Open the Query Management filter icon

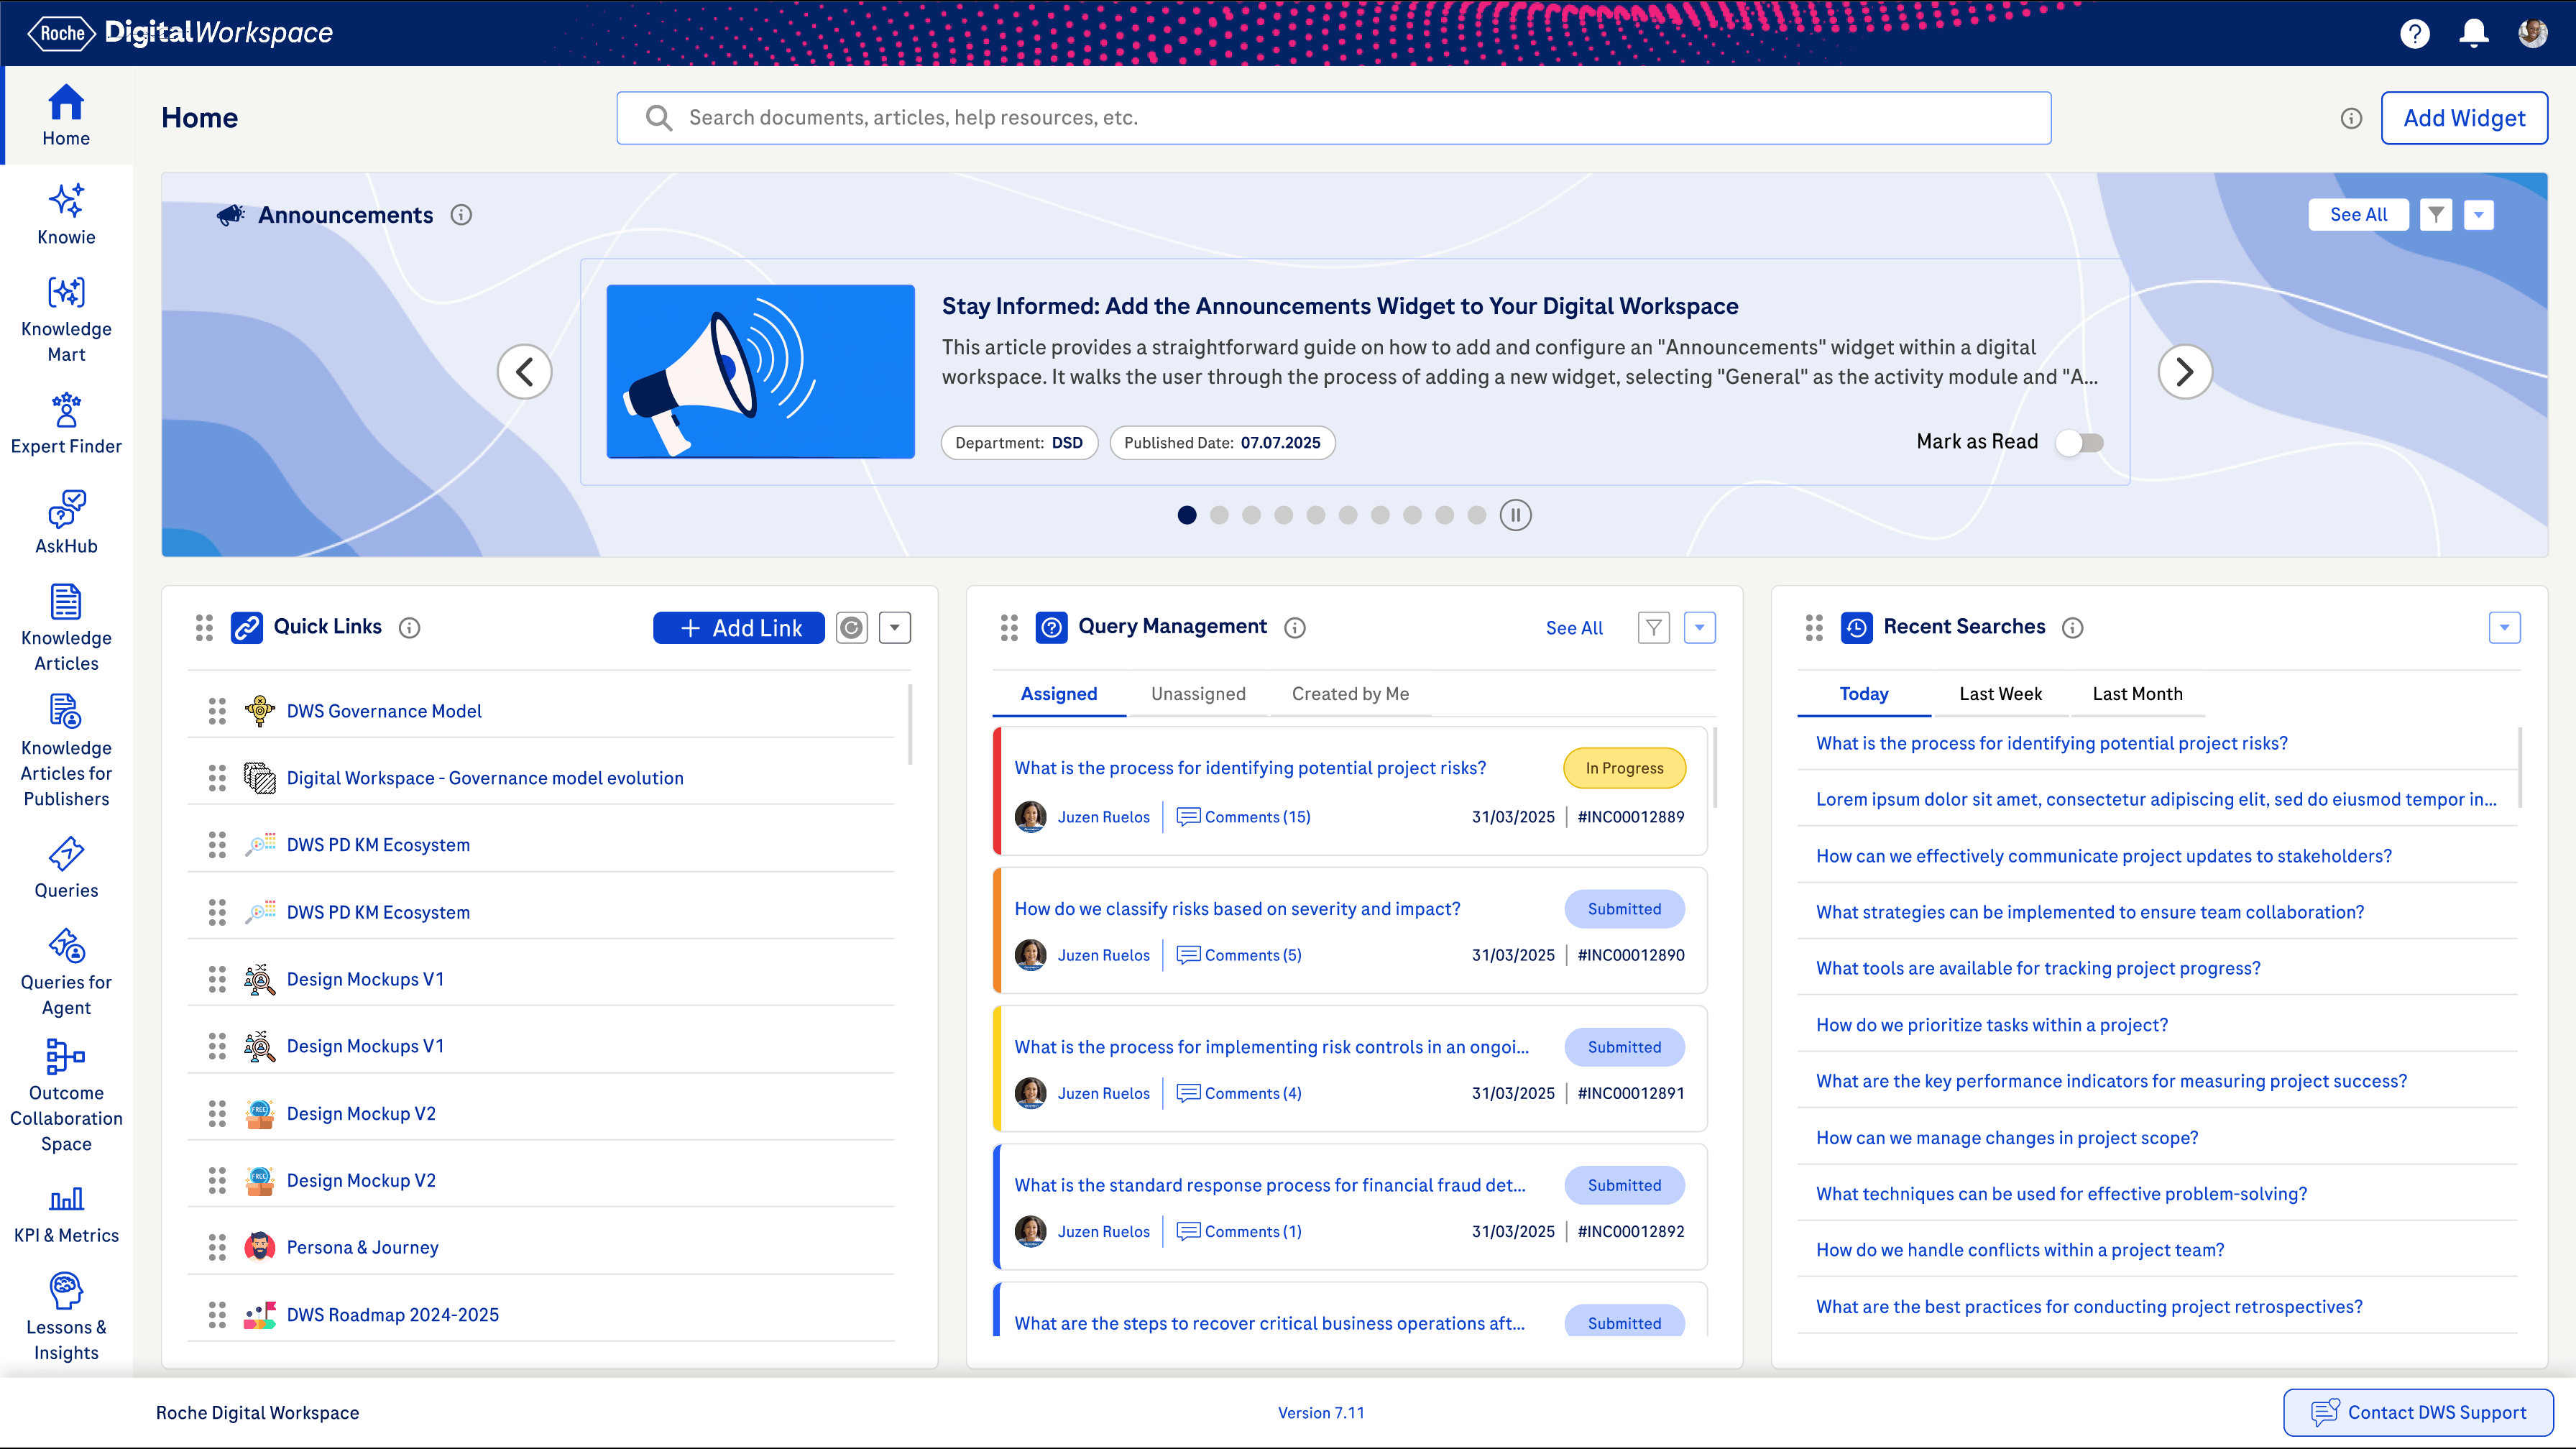(x=1653, y=627)
